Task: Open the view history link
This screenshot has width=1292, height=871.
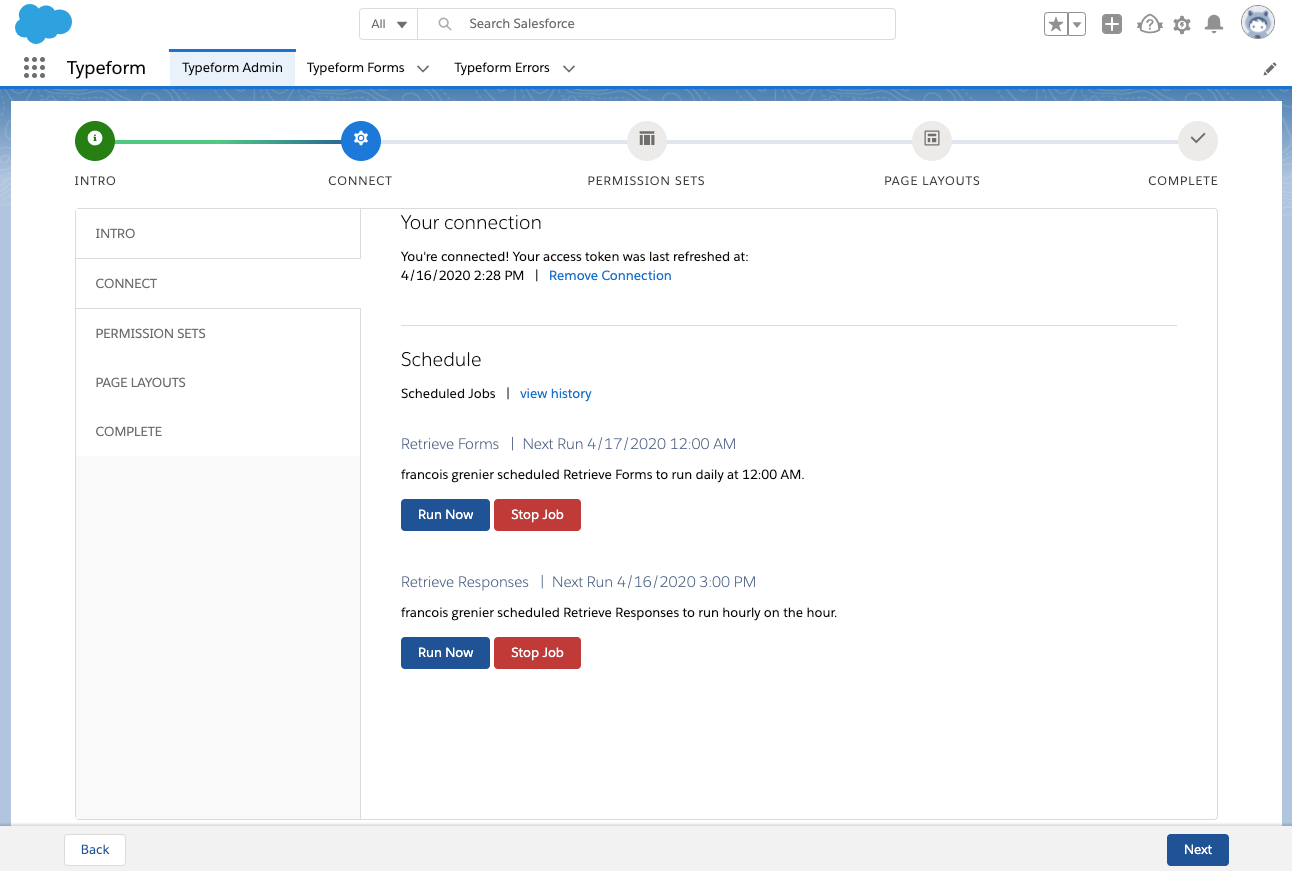Action: pyautogui.click(x=556, y=393)
